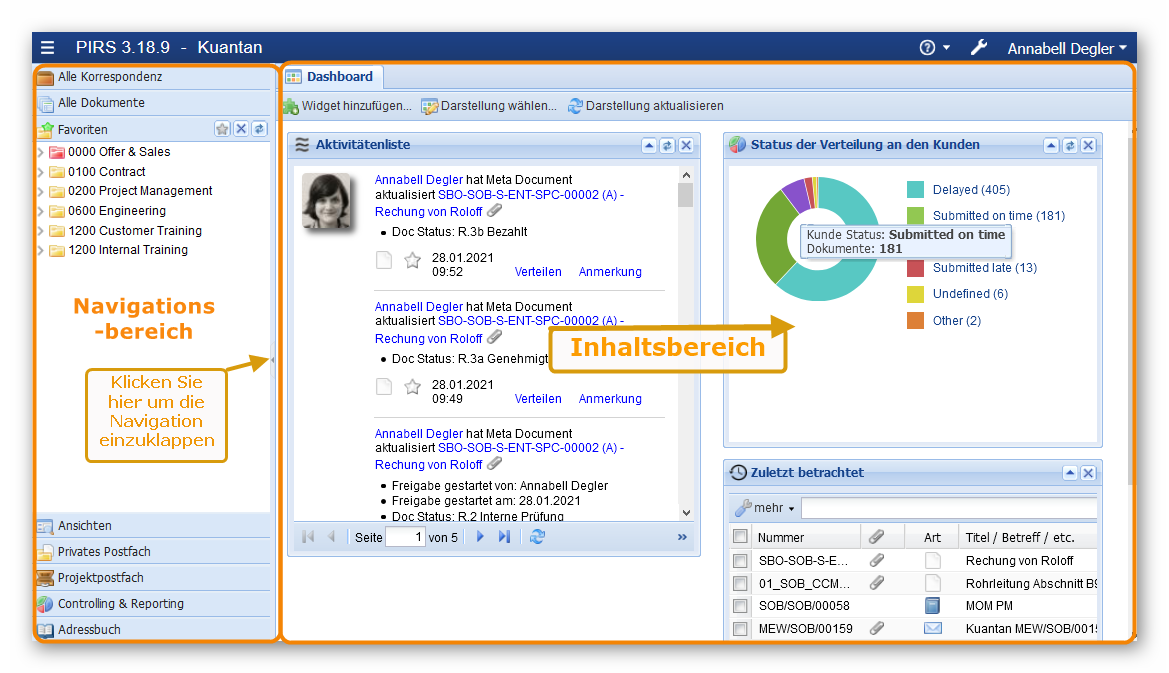
Task: Go to next page in Aktivitätenliste
Action: (480, 537)
